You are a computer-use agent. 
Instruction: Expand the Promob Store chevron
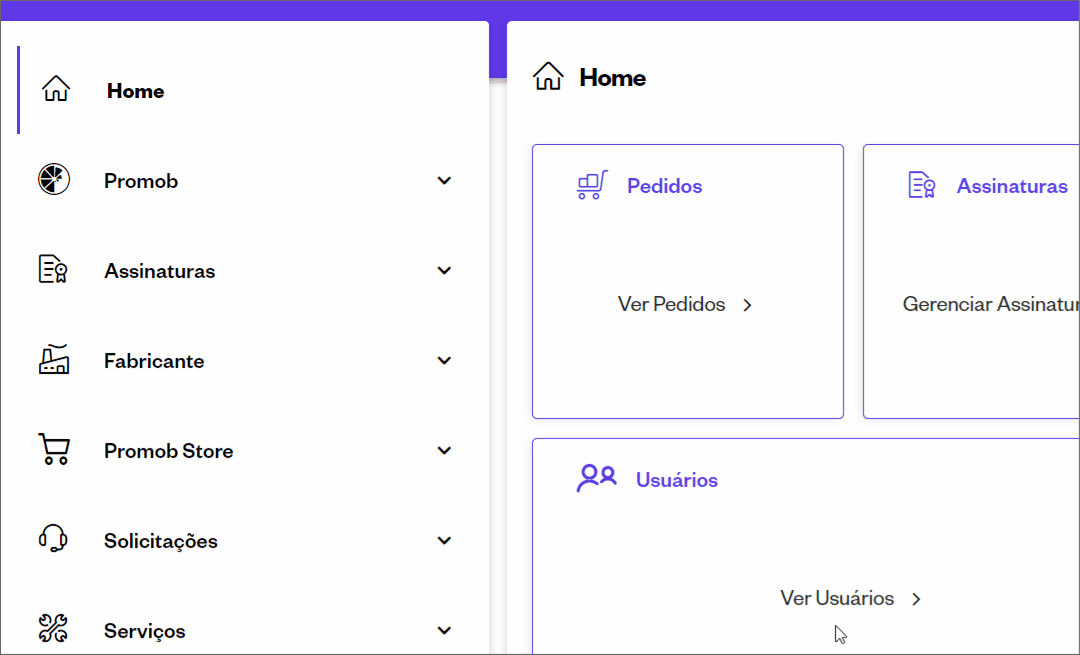pyautogui.click(x=444, y=450)
